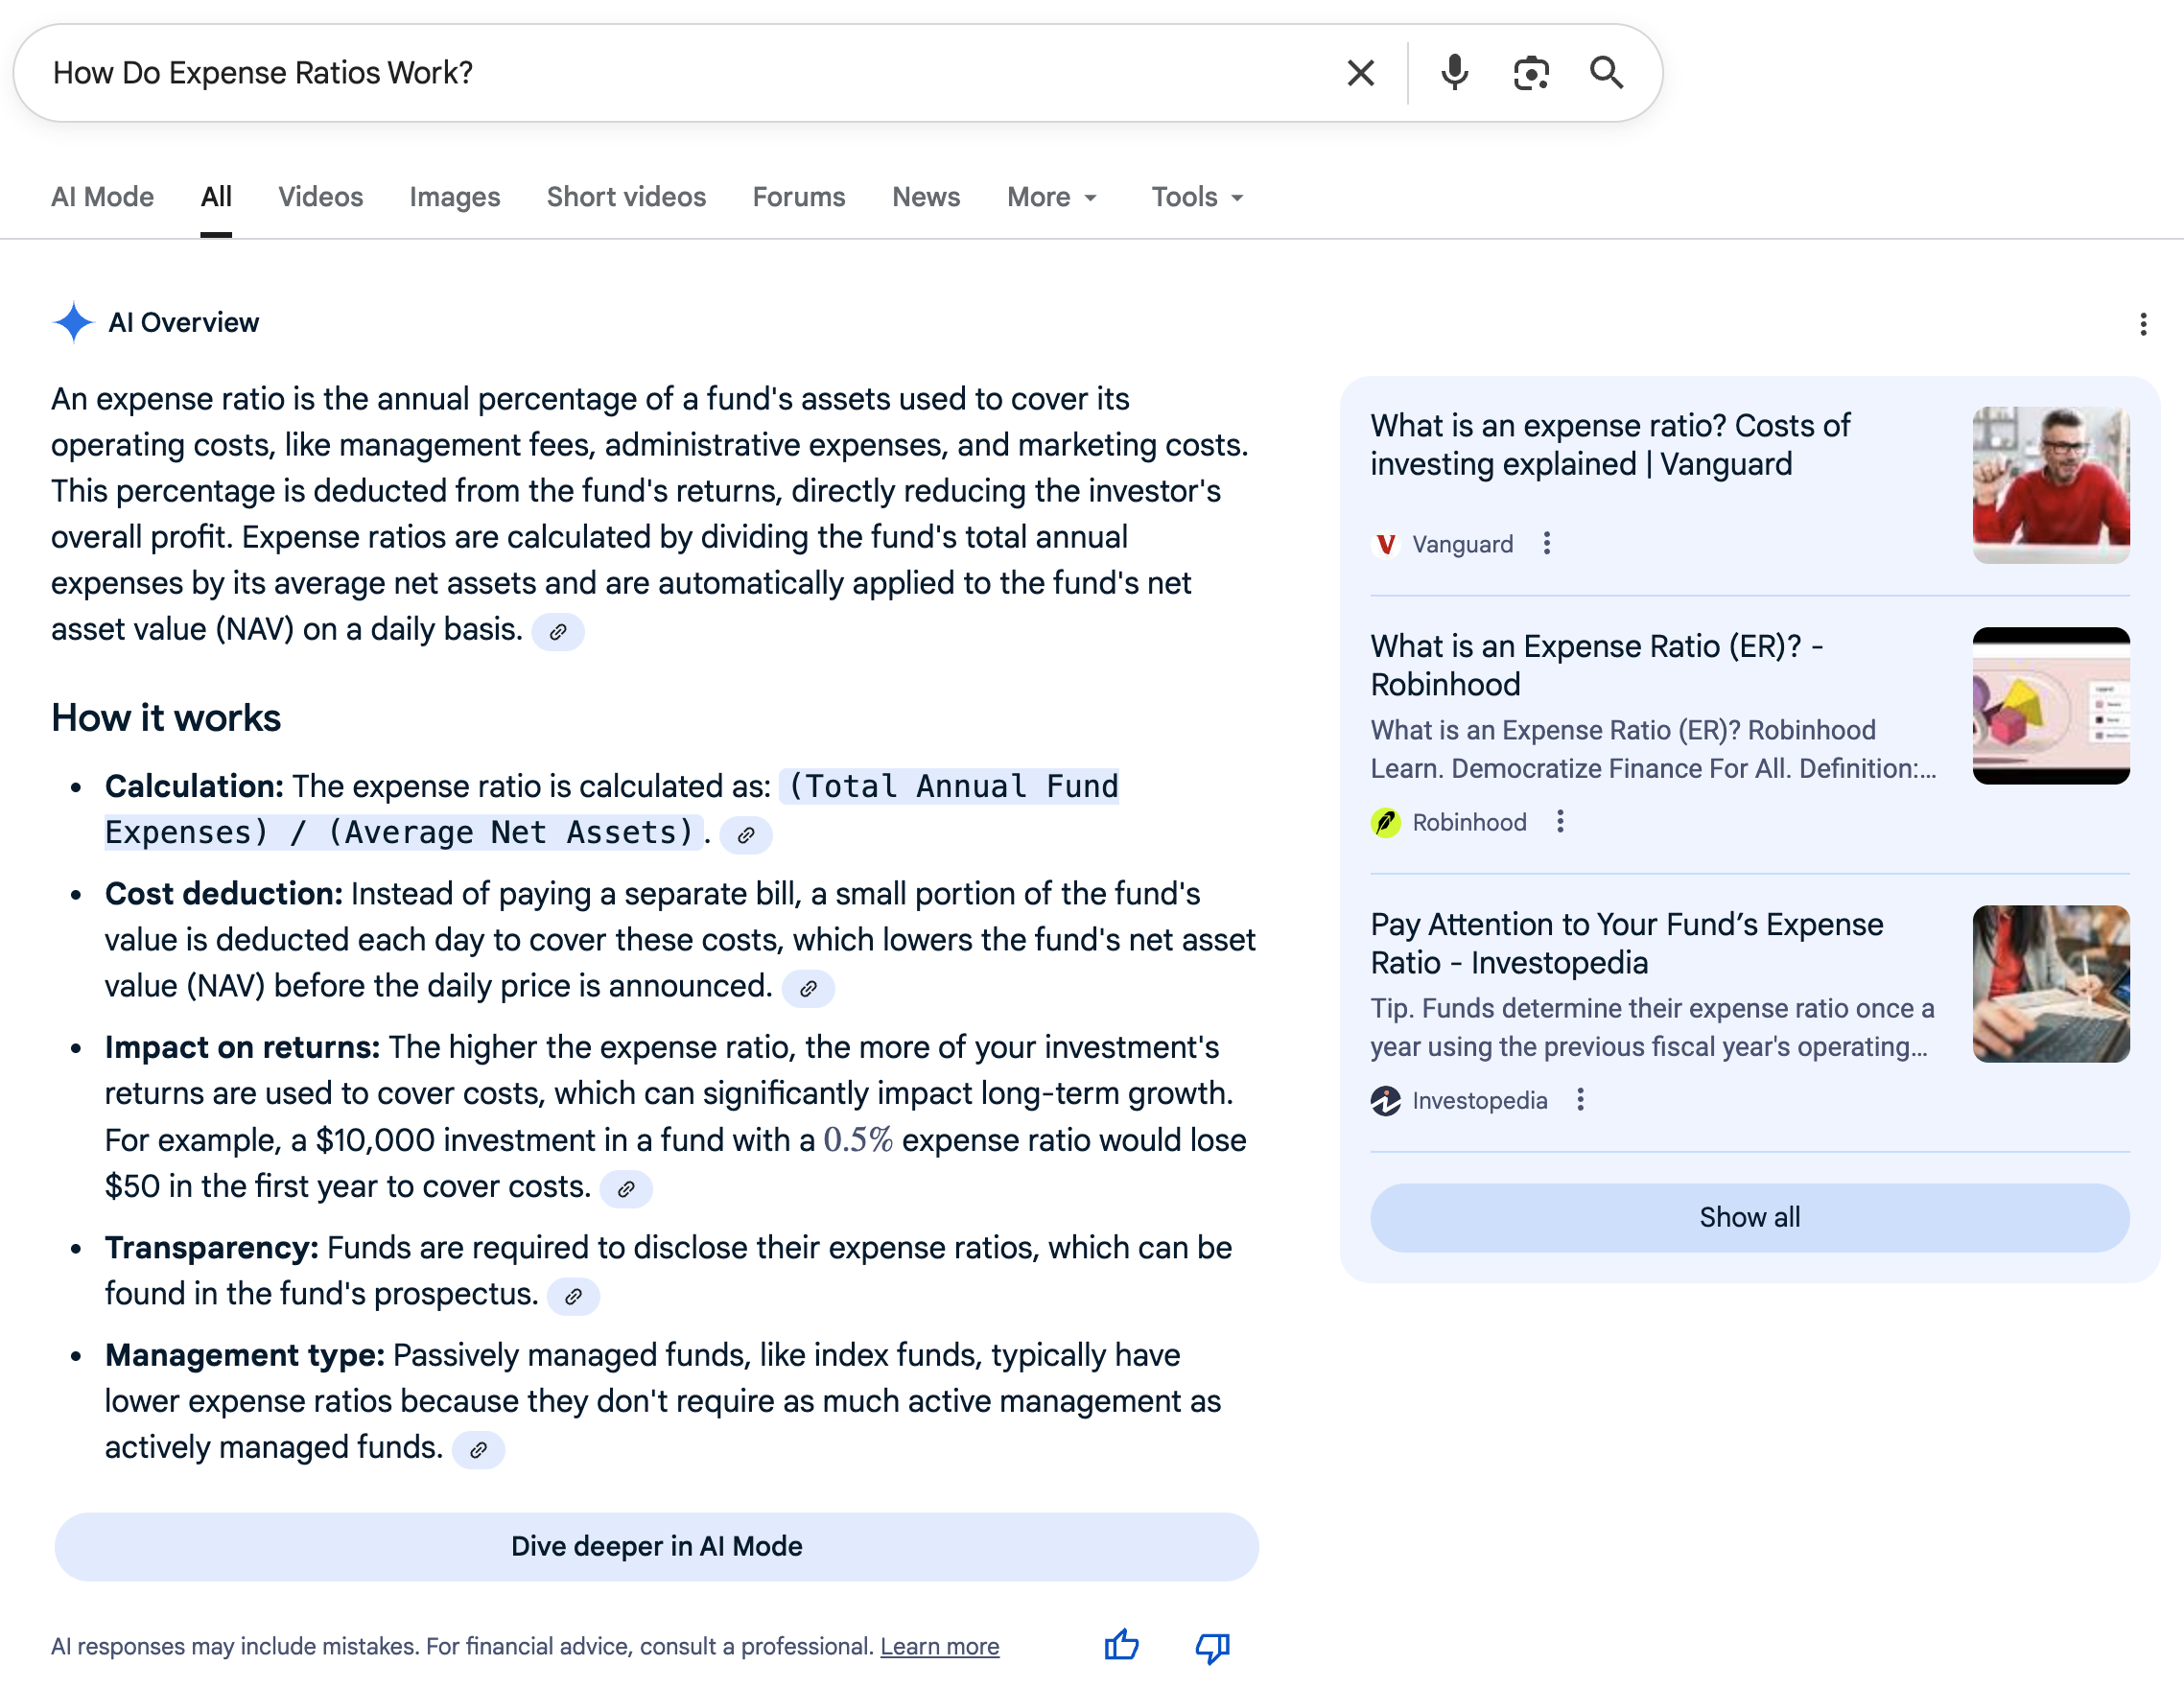Click the Investopedia logo icon
Viewport: 2184px width, 1688px height.
point(1386,1100)
